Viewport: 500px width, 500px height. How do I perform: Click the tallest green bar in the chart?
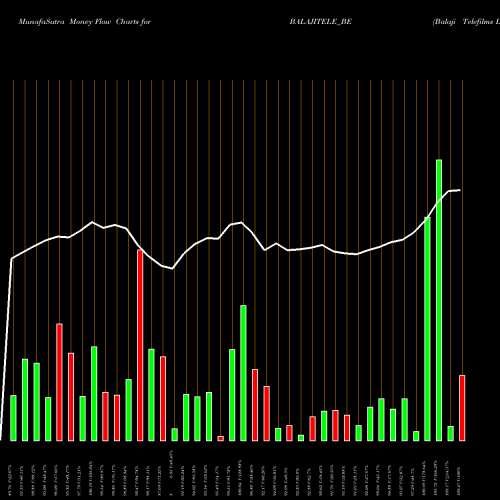(x=439, y=300)
